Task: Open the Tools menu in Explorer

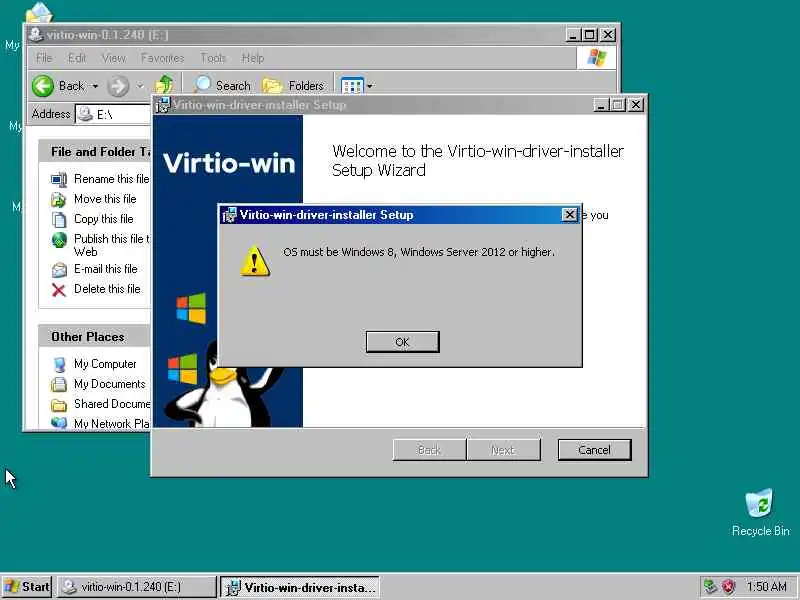Action: [x=213, y=58]
